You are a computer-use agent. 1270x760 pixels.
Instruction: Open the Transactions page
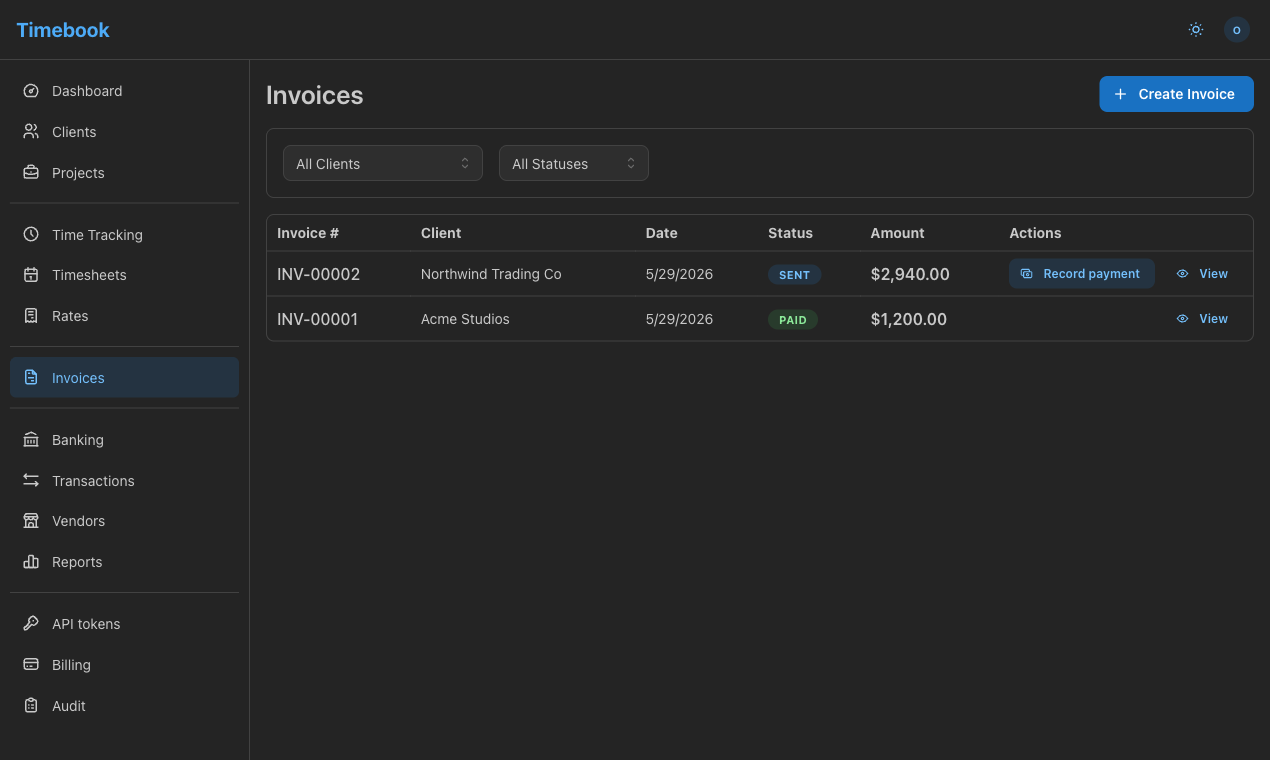[124, 481]
